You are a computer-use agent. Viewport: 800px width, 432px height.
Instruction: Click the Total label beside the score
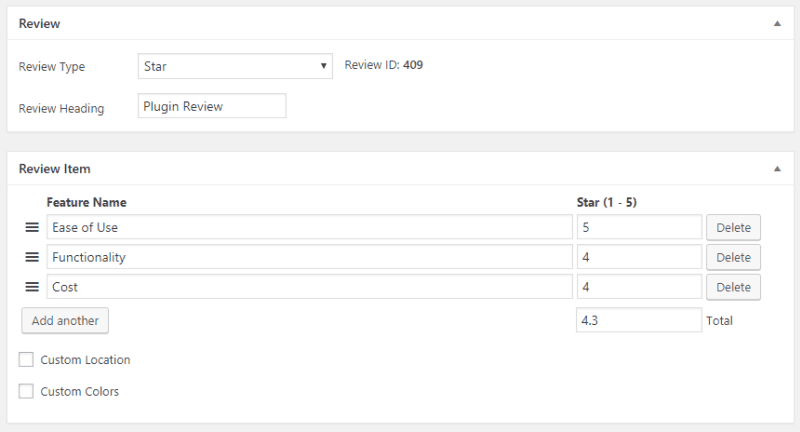click(719, 321)
